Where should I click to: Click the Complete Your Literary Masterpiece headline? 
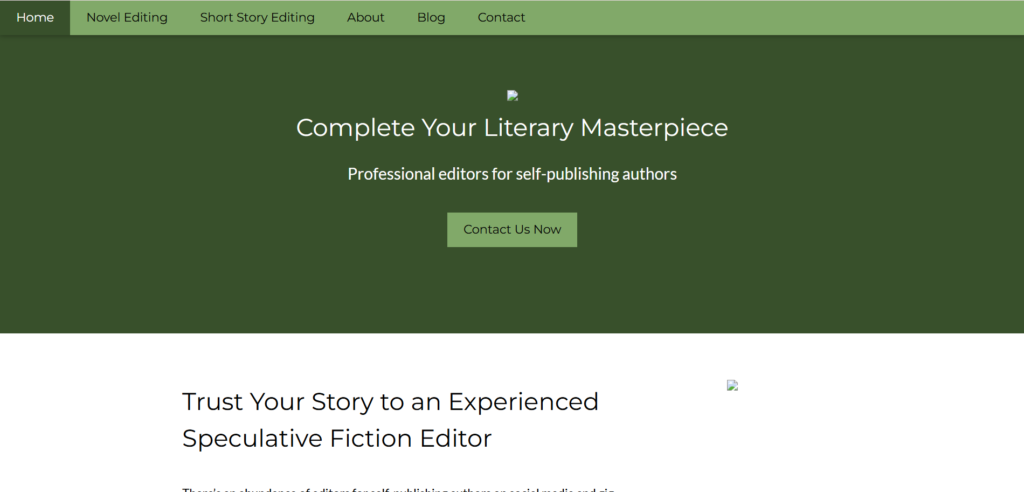[x=511, y=128]
